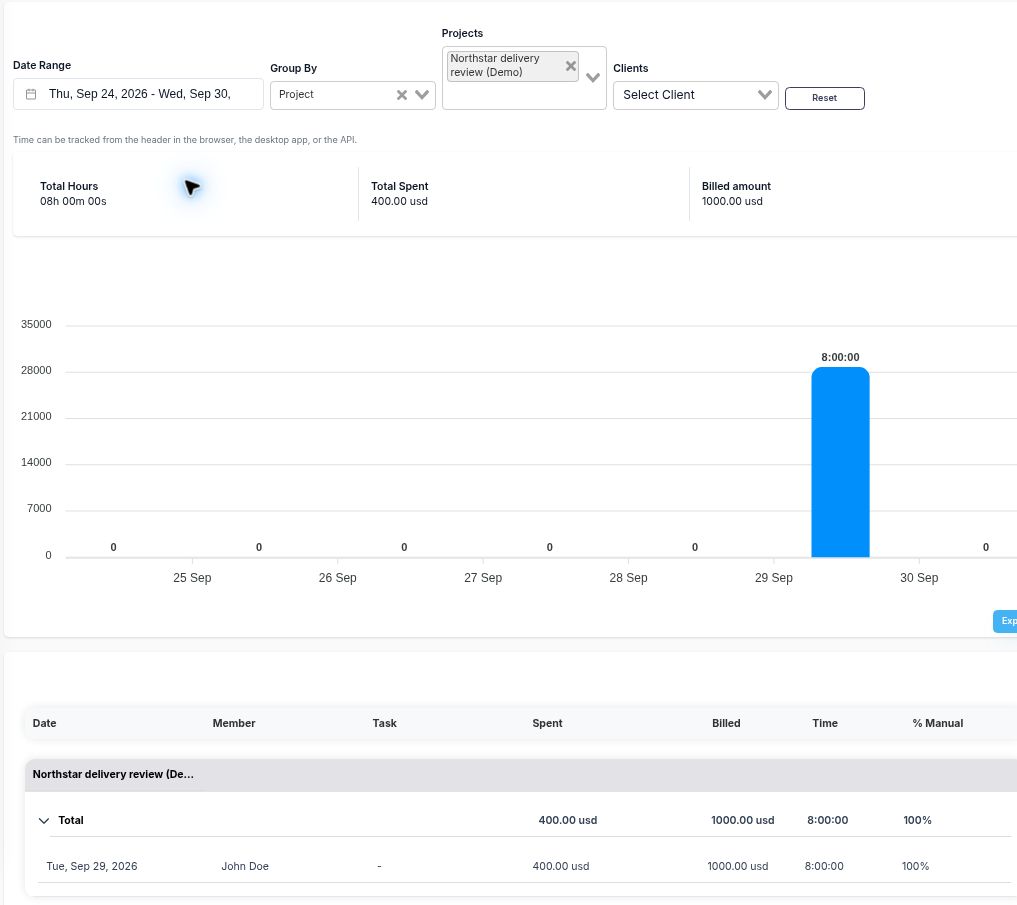This screenshot has height=905, width=1017.
Task: Click the calendar icon in Date Range
Action: tap(30, 94)
